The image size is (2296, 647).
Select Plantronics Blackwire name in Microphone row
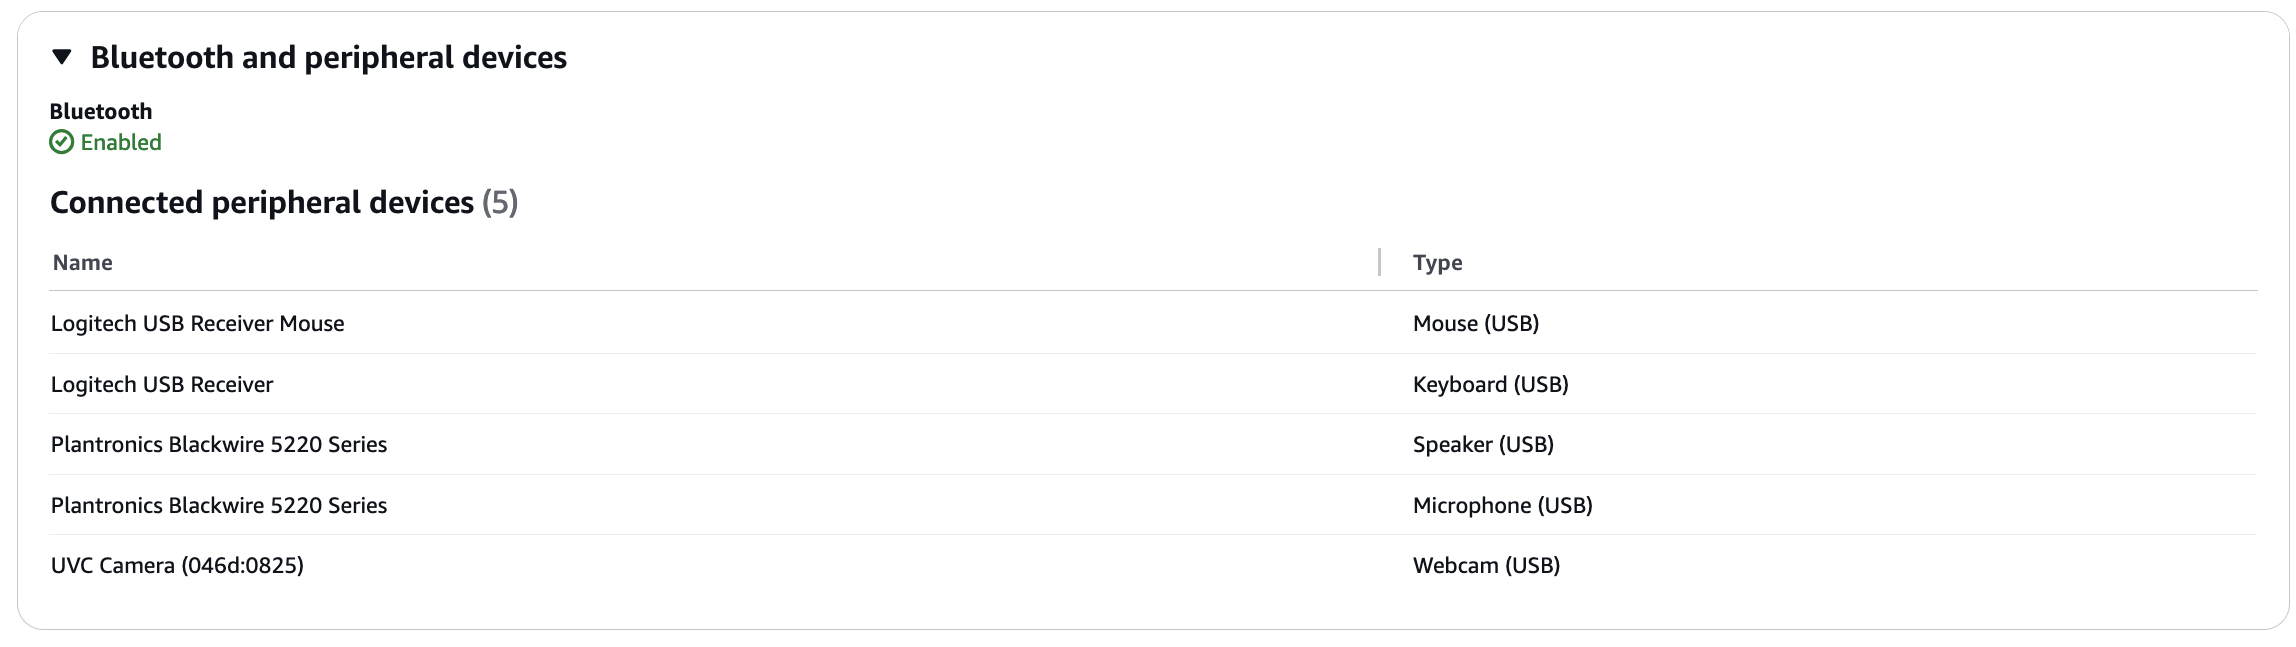[219, 505]
